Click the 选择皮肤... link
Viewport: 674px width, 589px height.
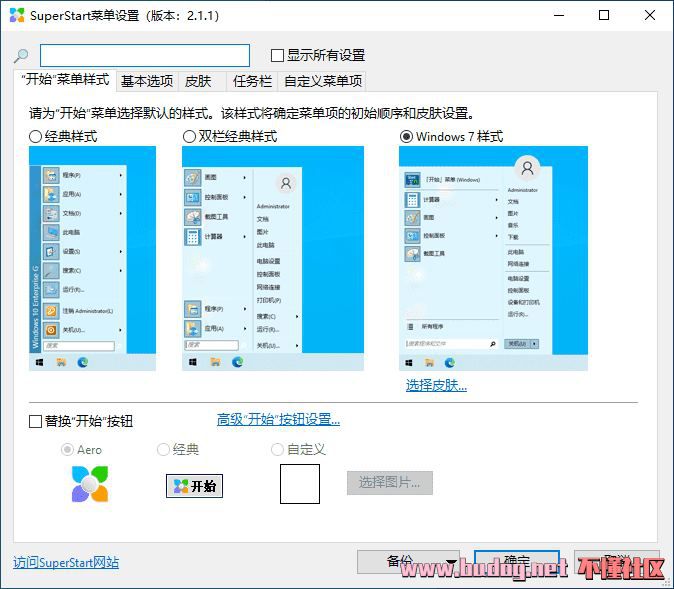(436, 385)
